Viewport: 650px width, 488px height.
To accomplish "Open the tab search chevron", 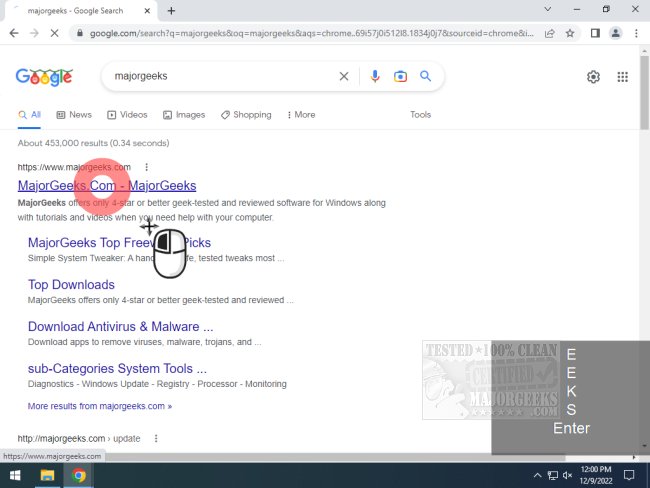I will [548, 9].
